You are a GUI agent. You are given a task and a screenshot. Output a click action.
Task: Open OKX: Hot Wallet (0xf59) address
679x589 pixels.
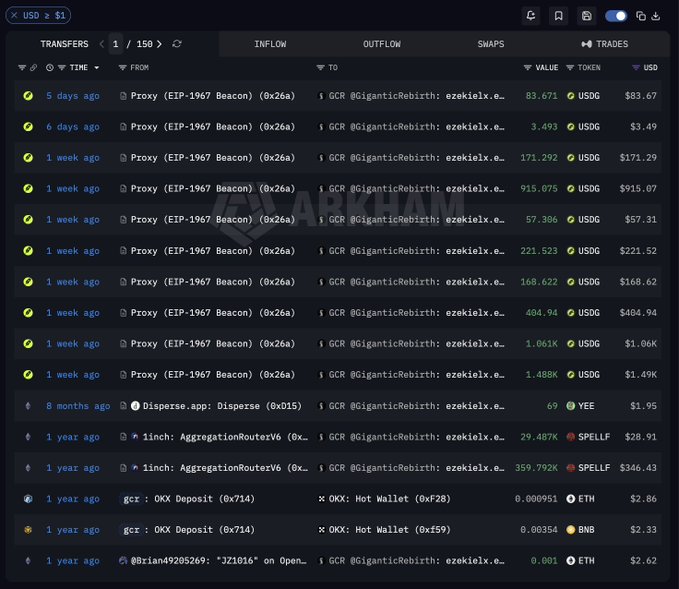click(390, 530)
